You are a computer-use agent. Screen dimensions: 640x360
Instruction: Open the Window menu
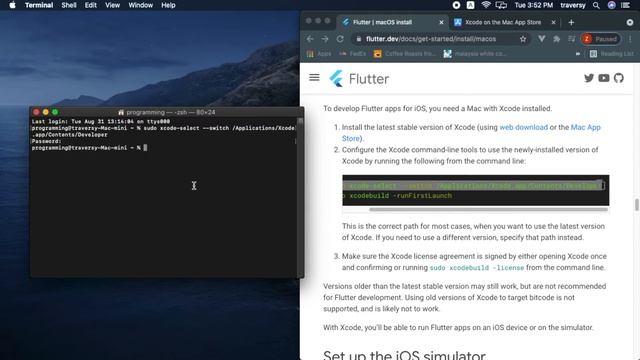pyautogui.click(x=140, y=5)
